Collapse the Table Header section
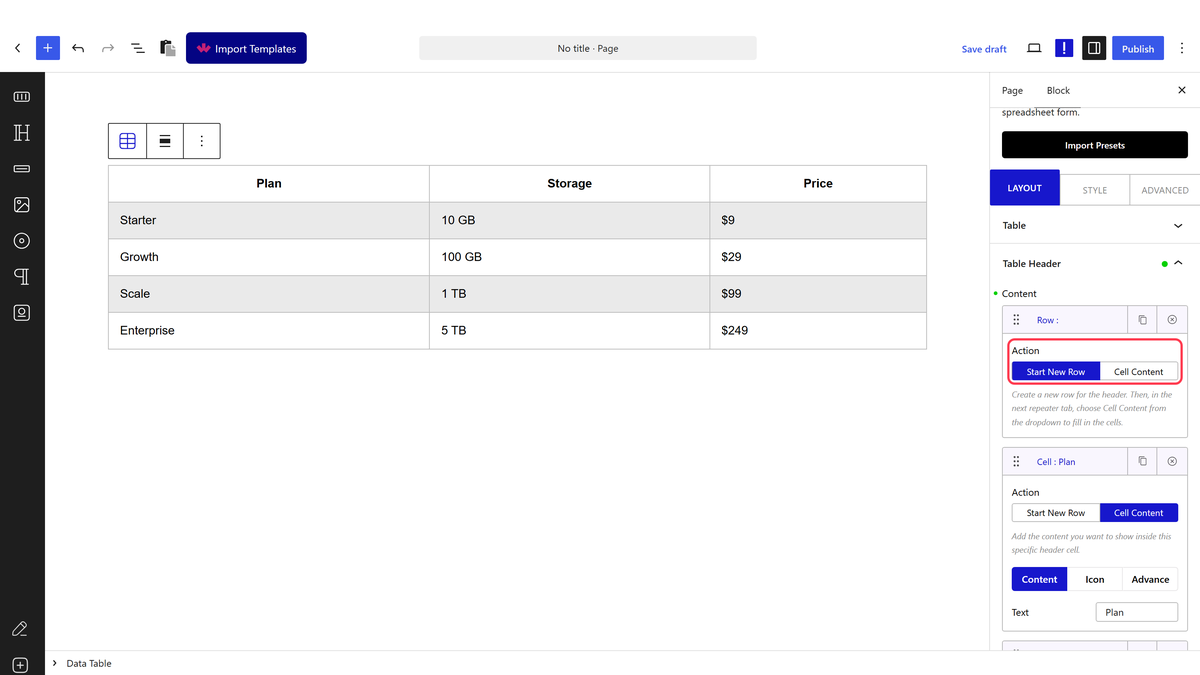1200x675 pixels. coord(1095,264)
